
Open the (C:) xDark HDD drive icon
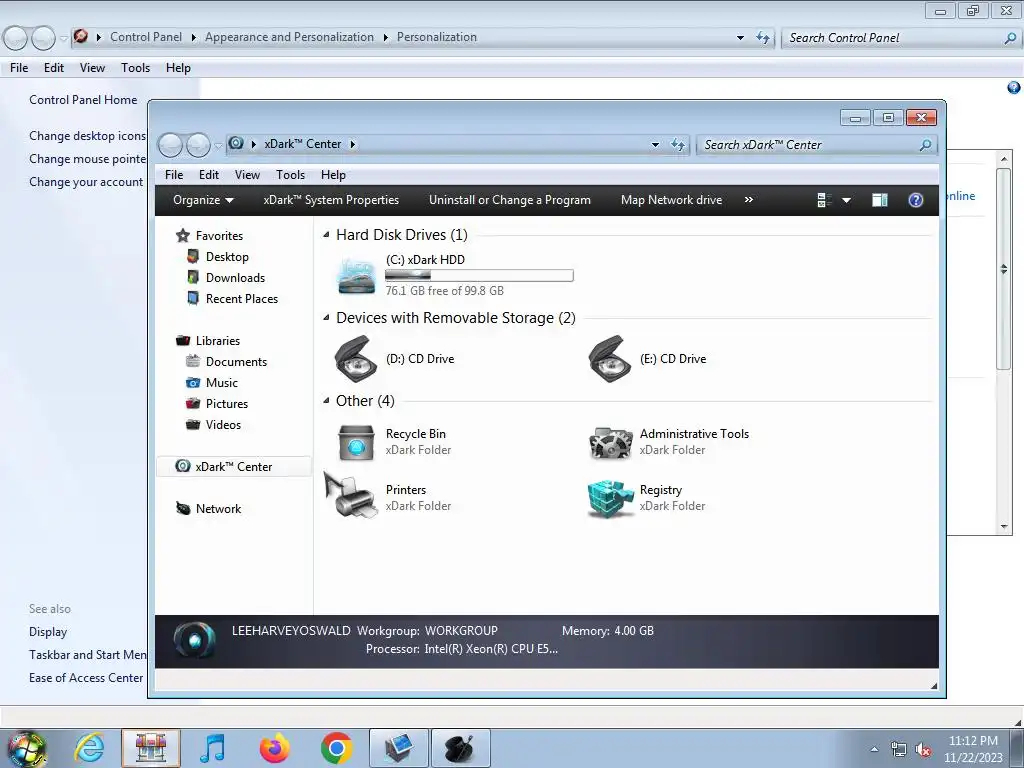point(357,276)
